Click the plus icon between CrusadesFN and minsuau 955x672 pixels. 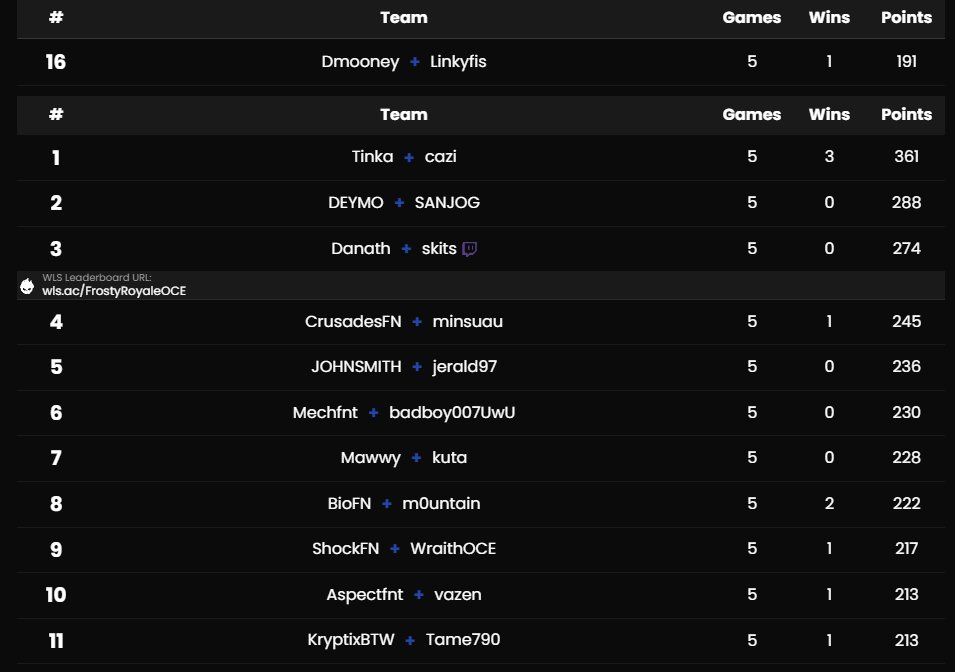click(417, 321)
